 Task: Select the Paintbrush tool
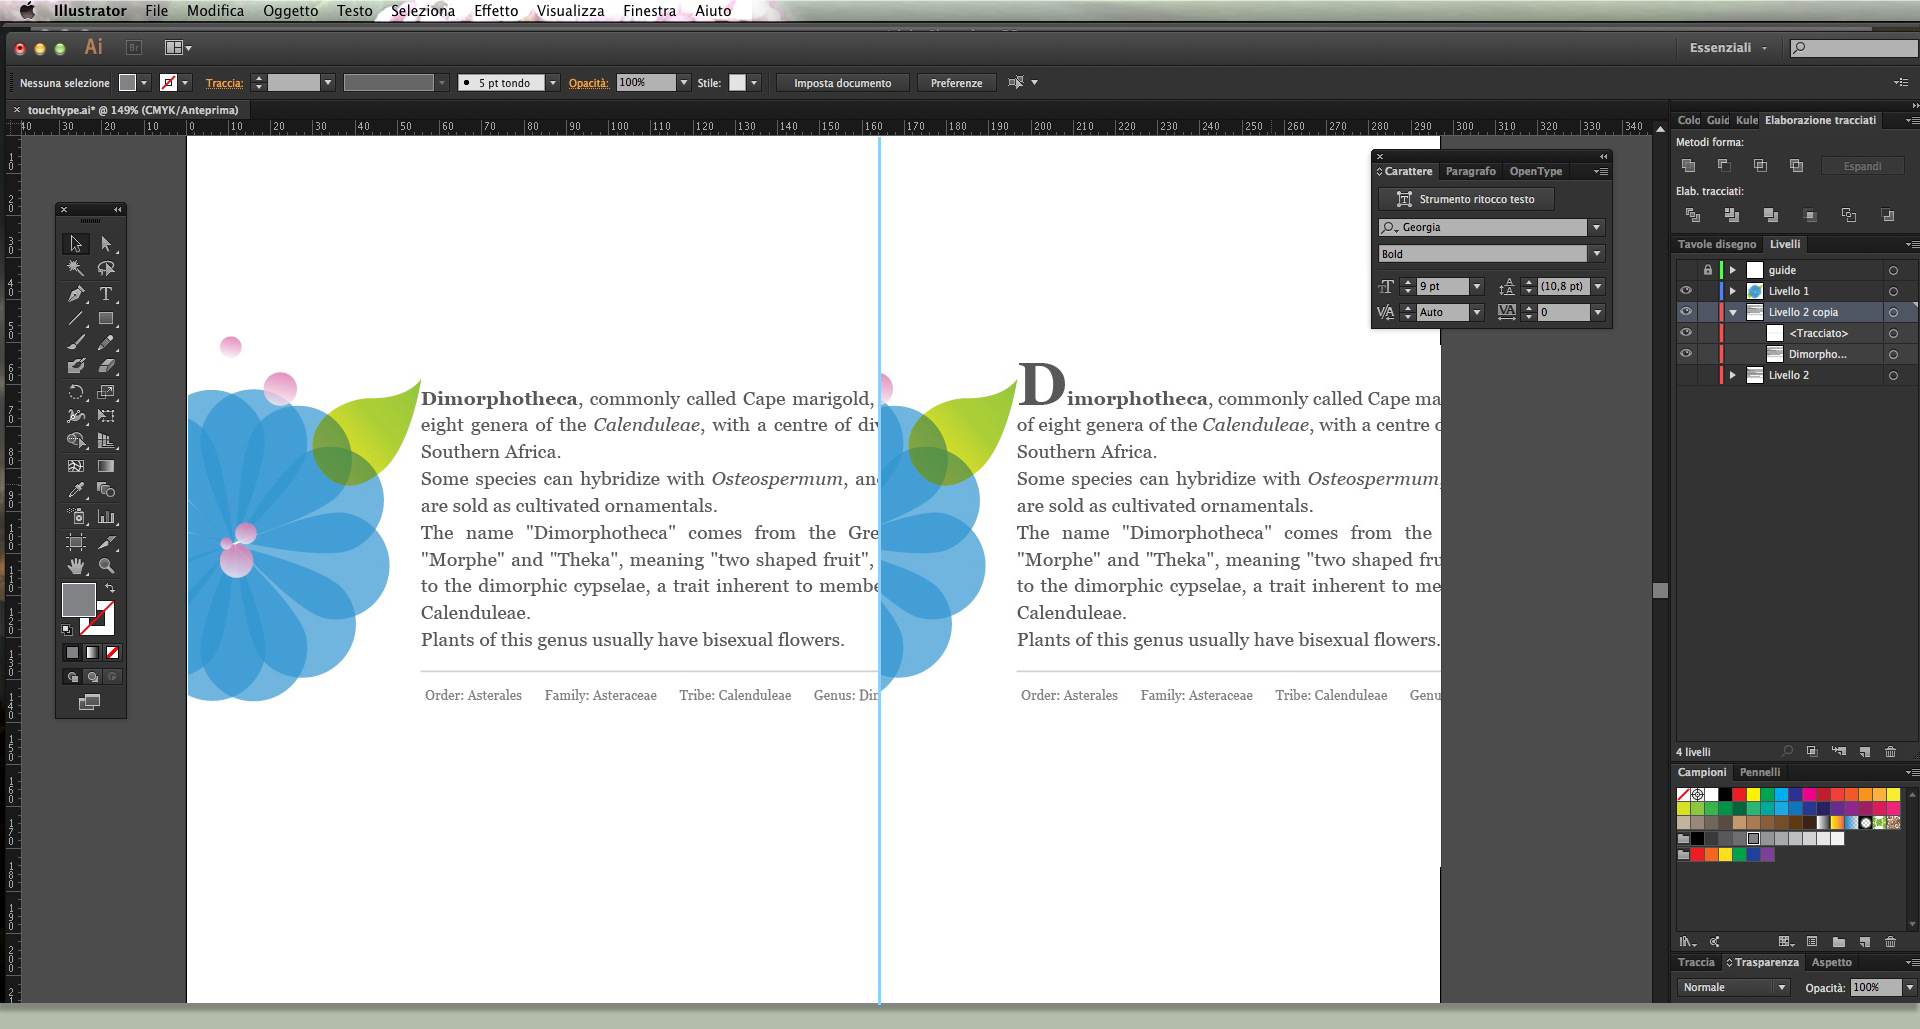click(75, 343)
